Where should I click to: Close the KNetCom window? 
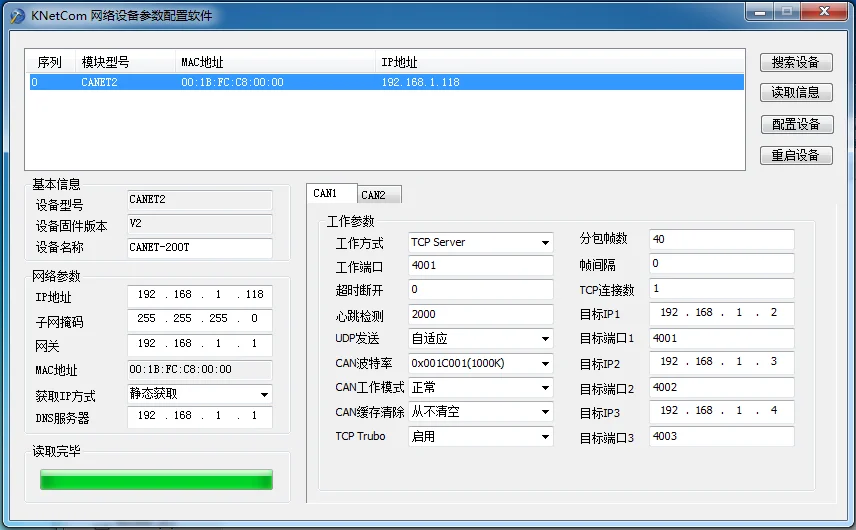[x=824, y=12]
